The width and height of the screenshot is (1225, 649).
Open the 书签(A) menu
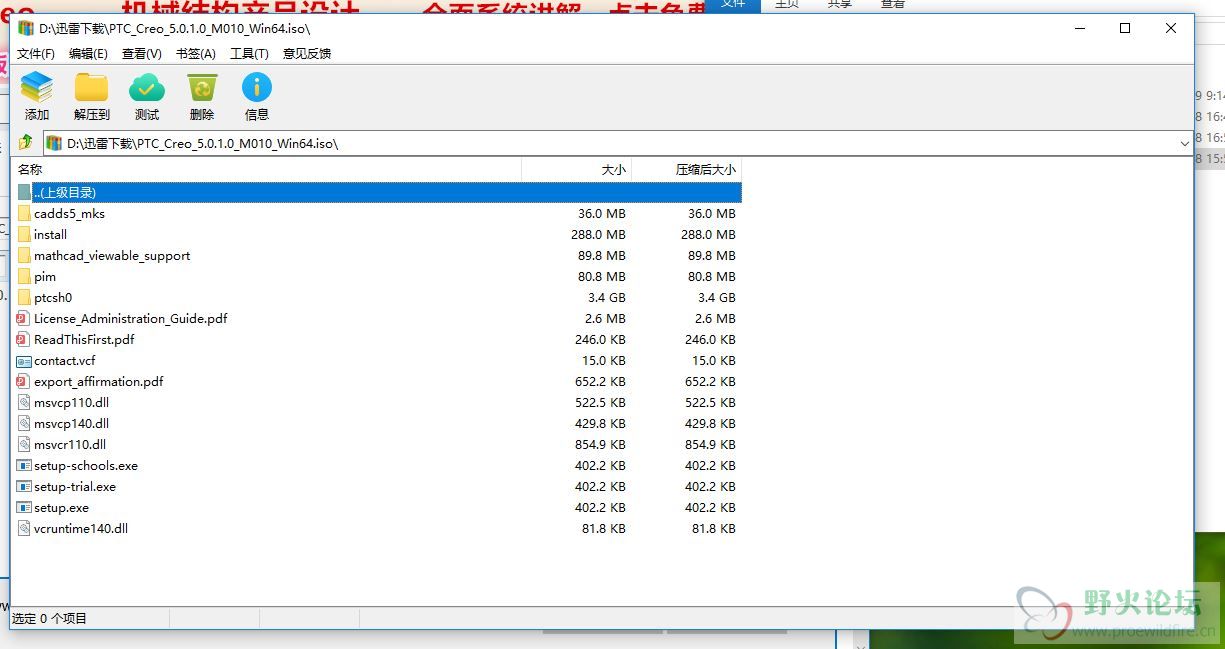196,54
